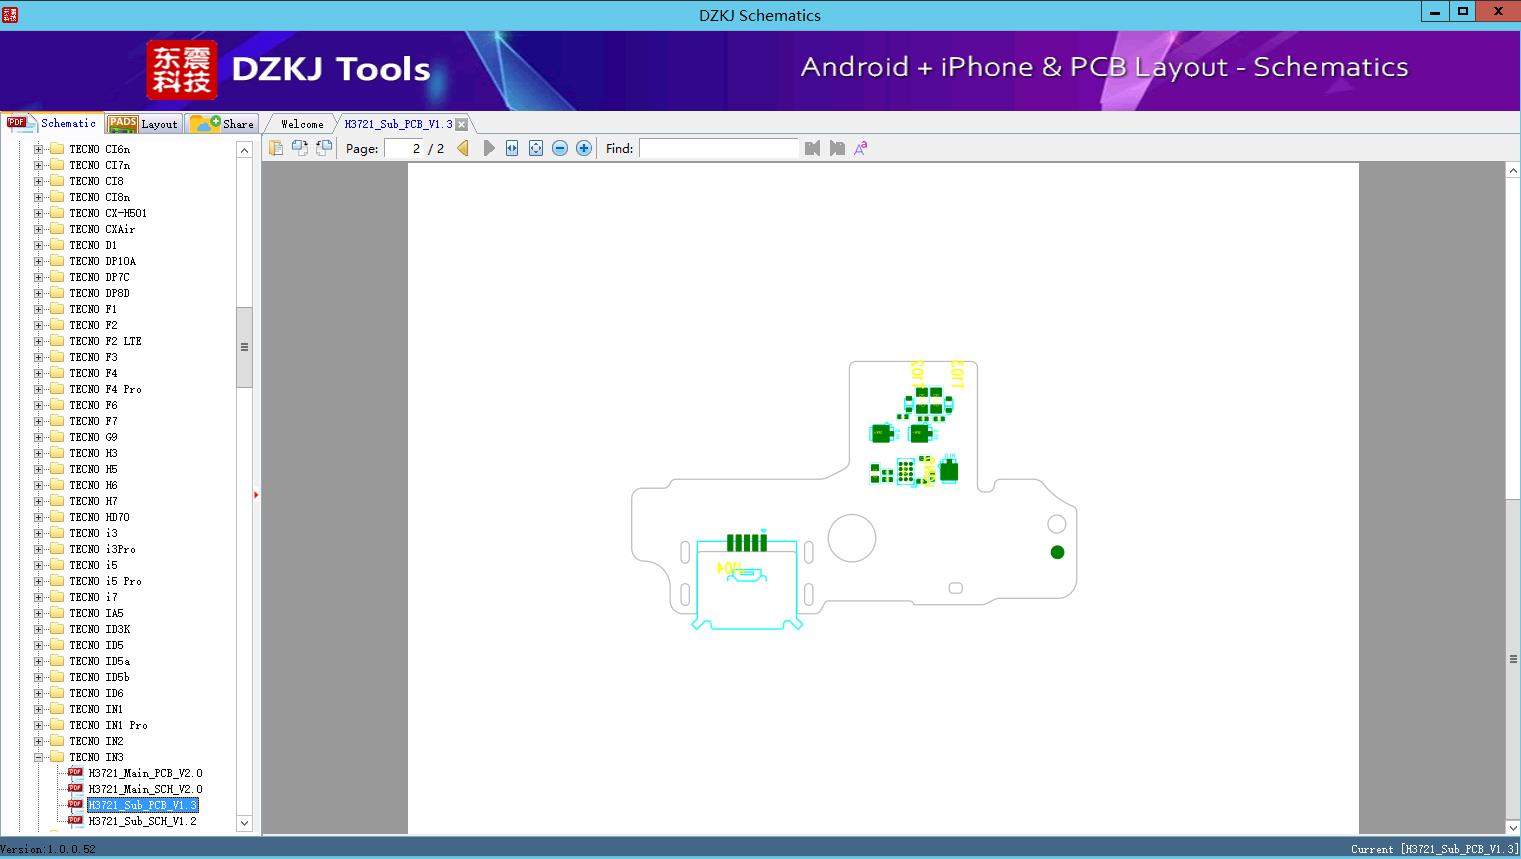Screen dimensions: 1521x859
Task: Click the tree panel scrollbar thumb
Action: [244, 347]
